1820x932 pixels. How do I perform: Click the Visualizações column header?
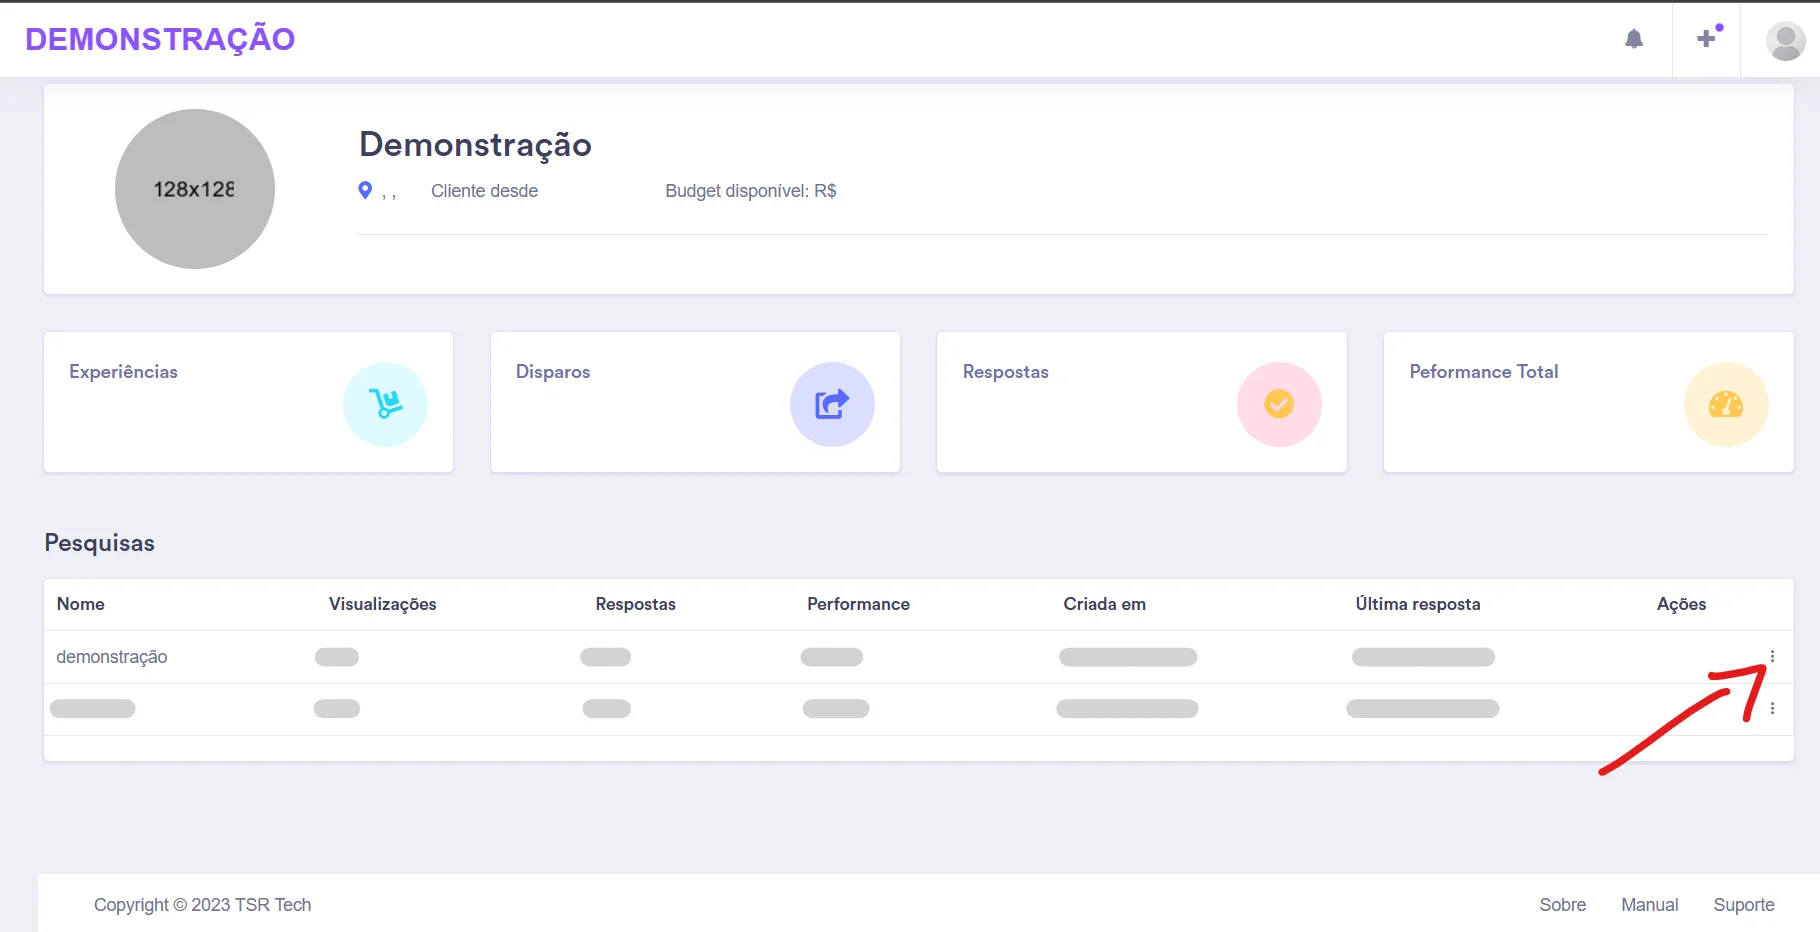[383, 604]
